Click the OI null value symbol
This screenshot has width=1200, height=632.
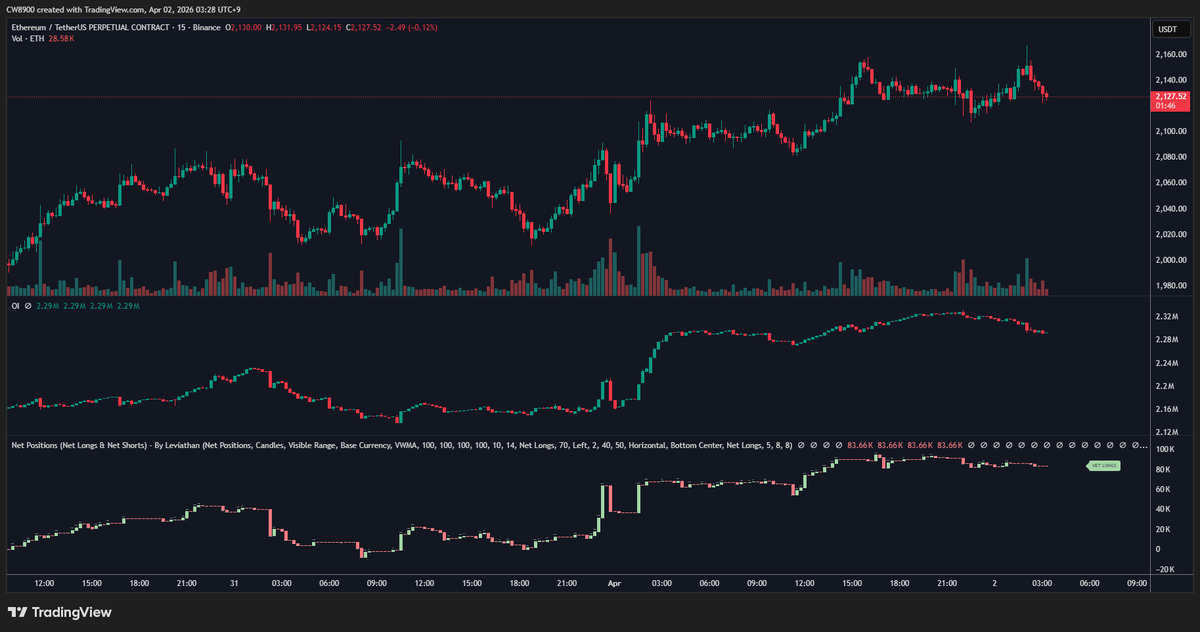pyautogui.click(x=27, y=306)
